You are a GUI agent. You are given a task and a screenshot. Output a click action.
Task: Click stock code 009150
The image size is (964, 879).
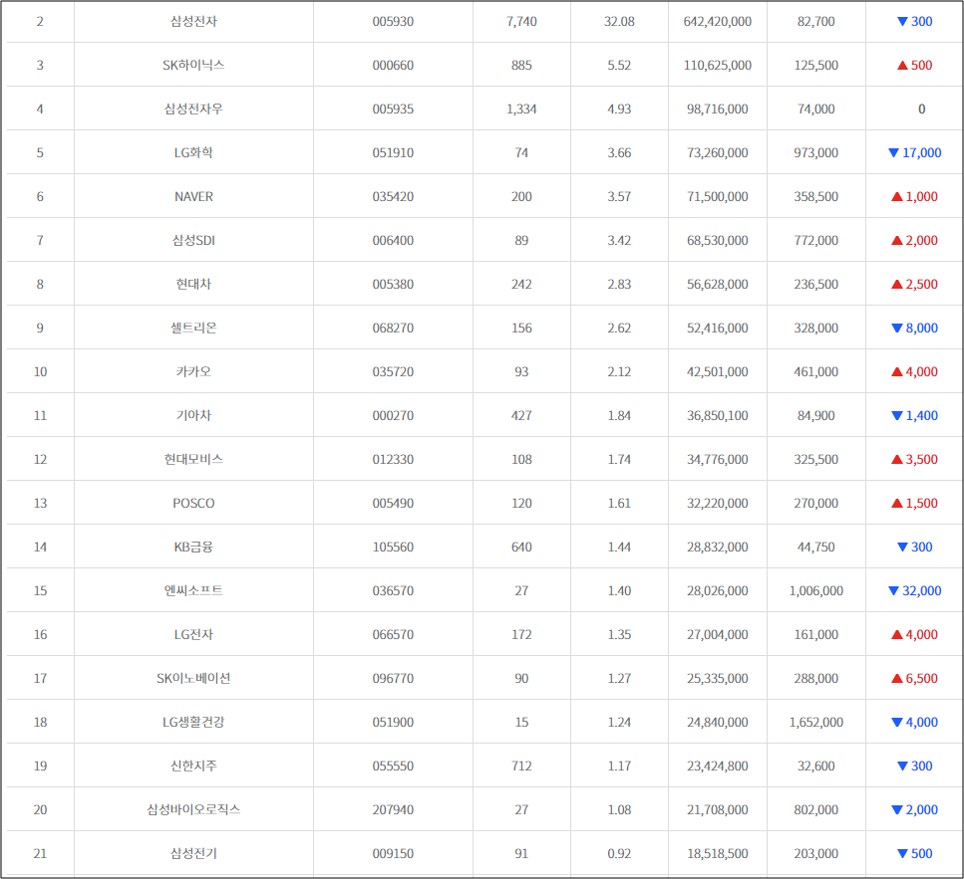(x=393, y=853)
